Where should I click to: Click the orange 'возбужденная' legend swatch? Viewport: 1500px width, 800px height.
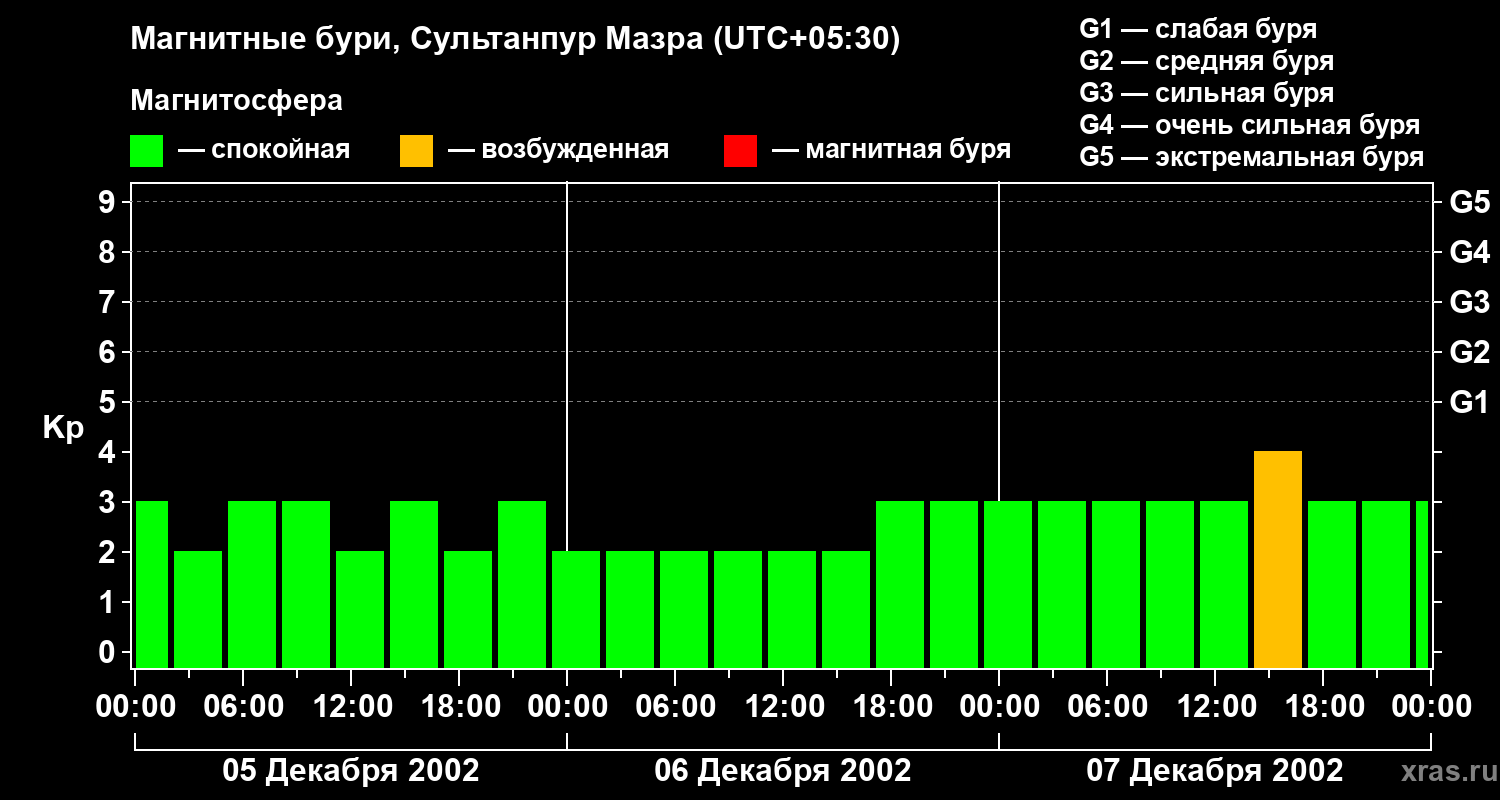click(417, 151)
